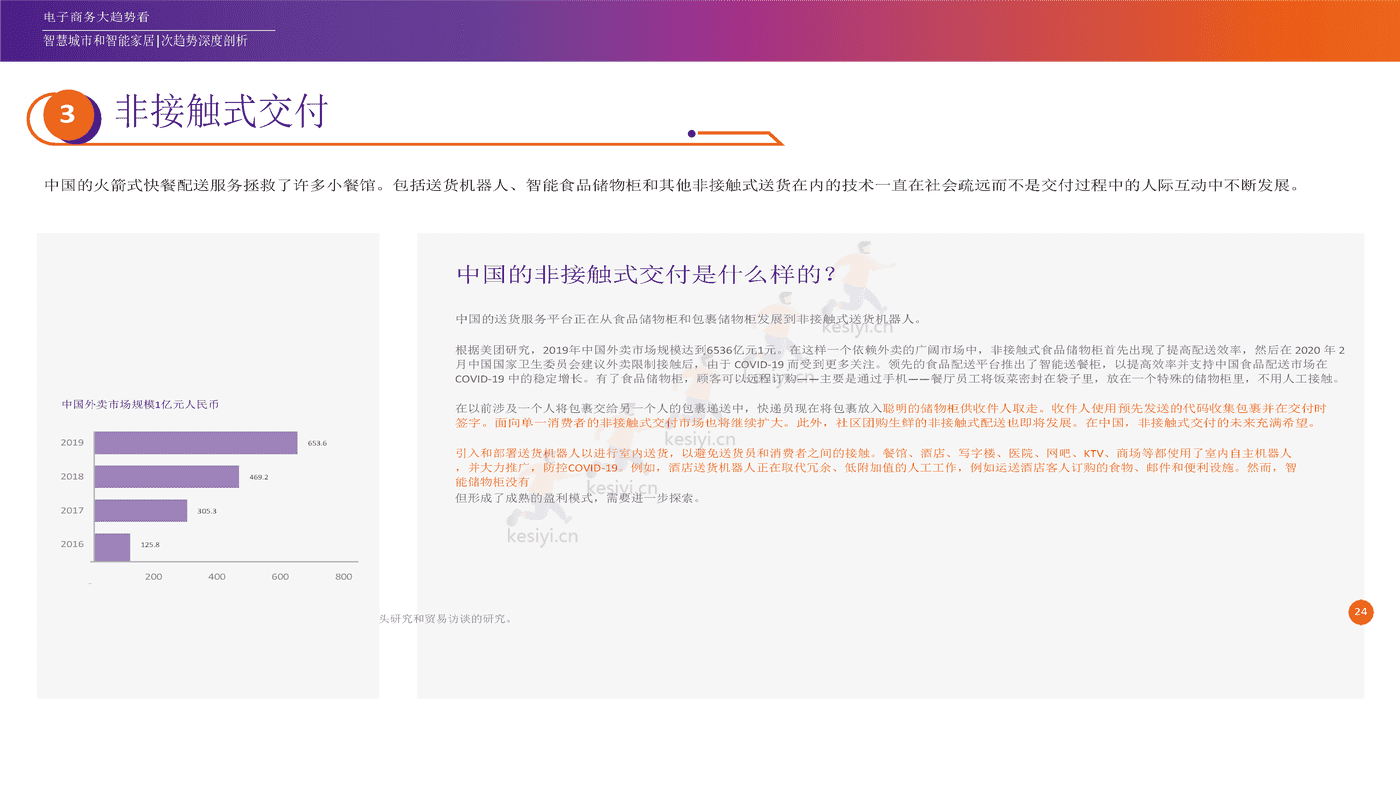Click the axis tick label 600

click(x=280, y=577)
